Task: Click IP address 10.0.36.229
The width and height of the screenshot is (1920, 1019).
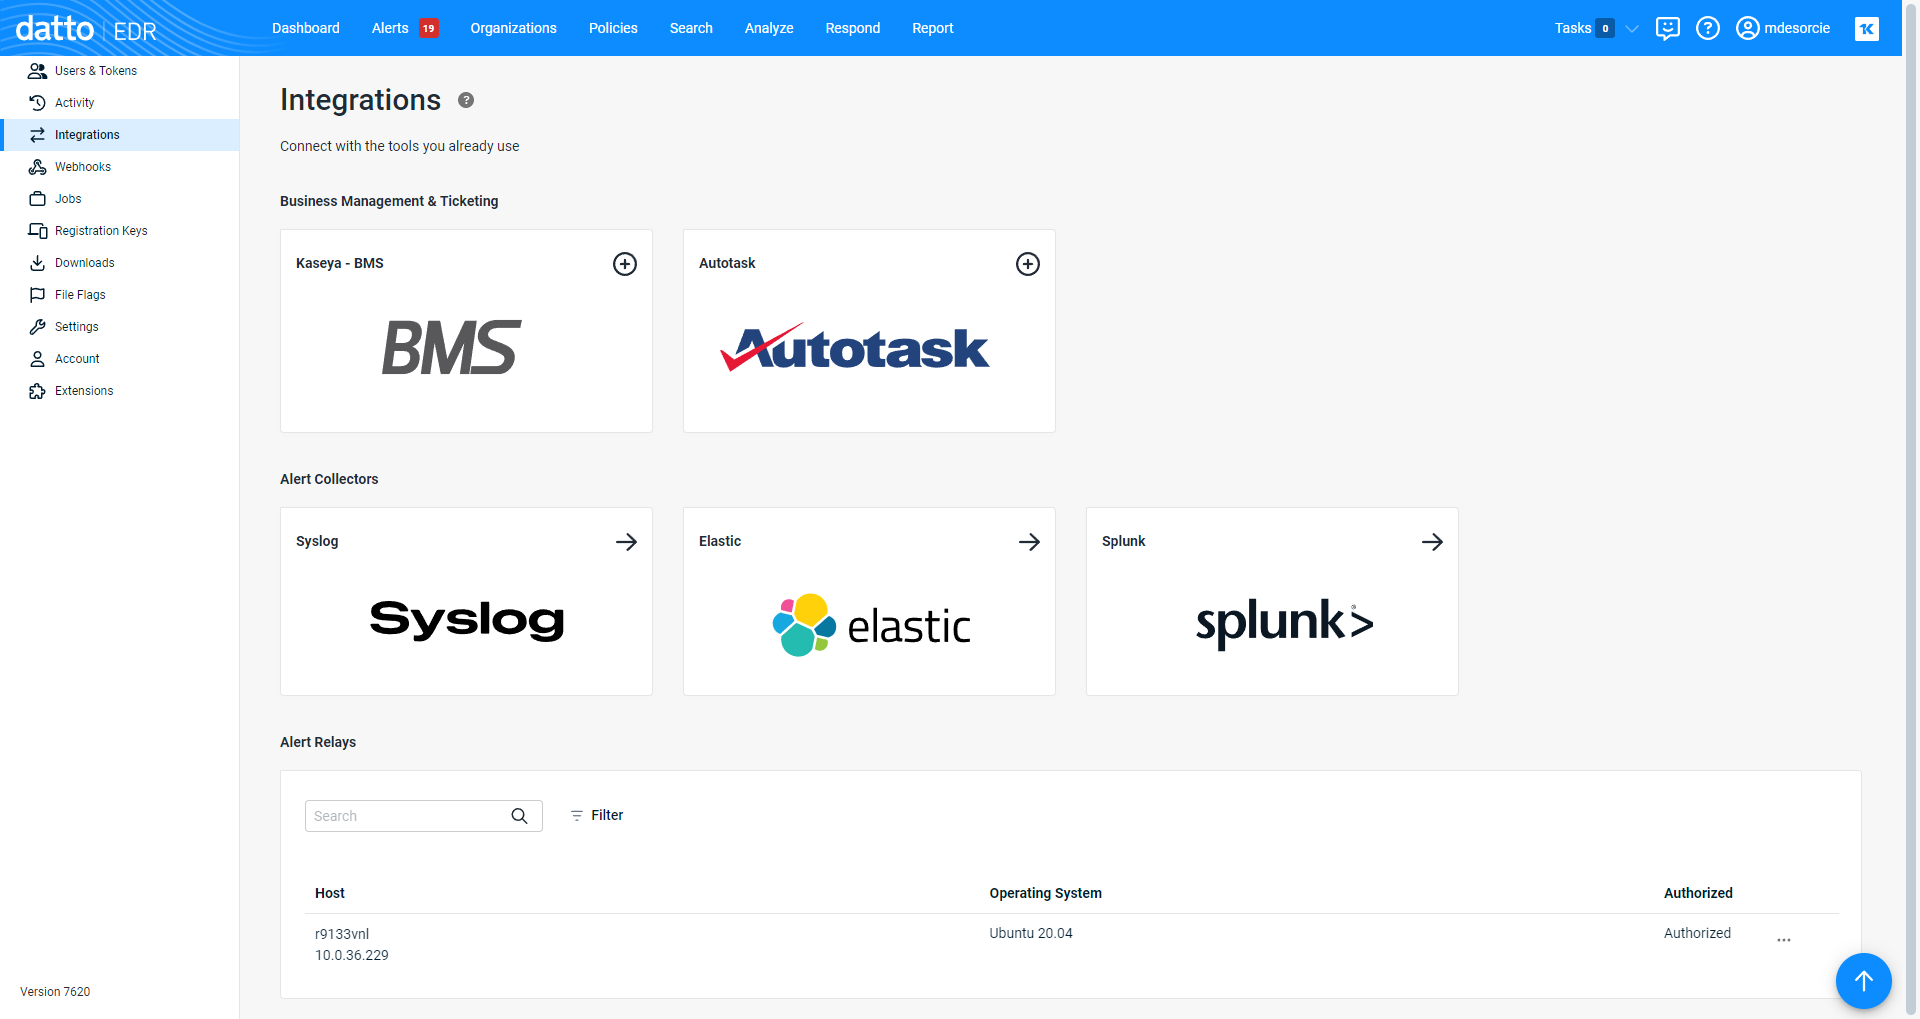Action: [x=352, y=955]
